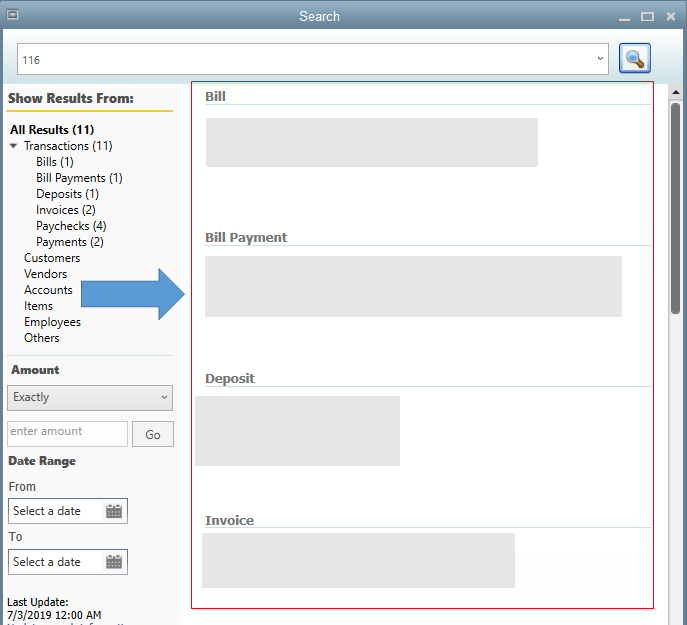The width and height of the screenshot is (687, 625).
Task: Show results from Vendors
Action: pos(46,274)
